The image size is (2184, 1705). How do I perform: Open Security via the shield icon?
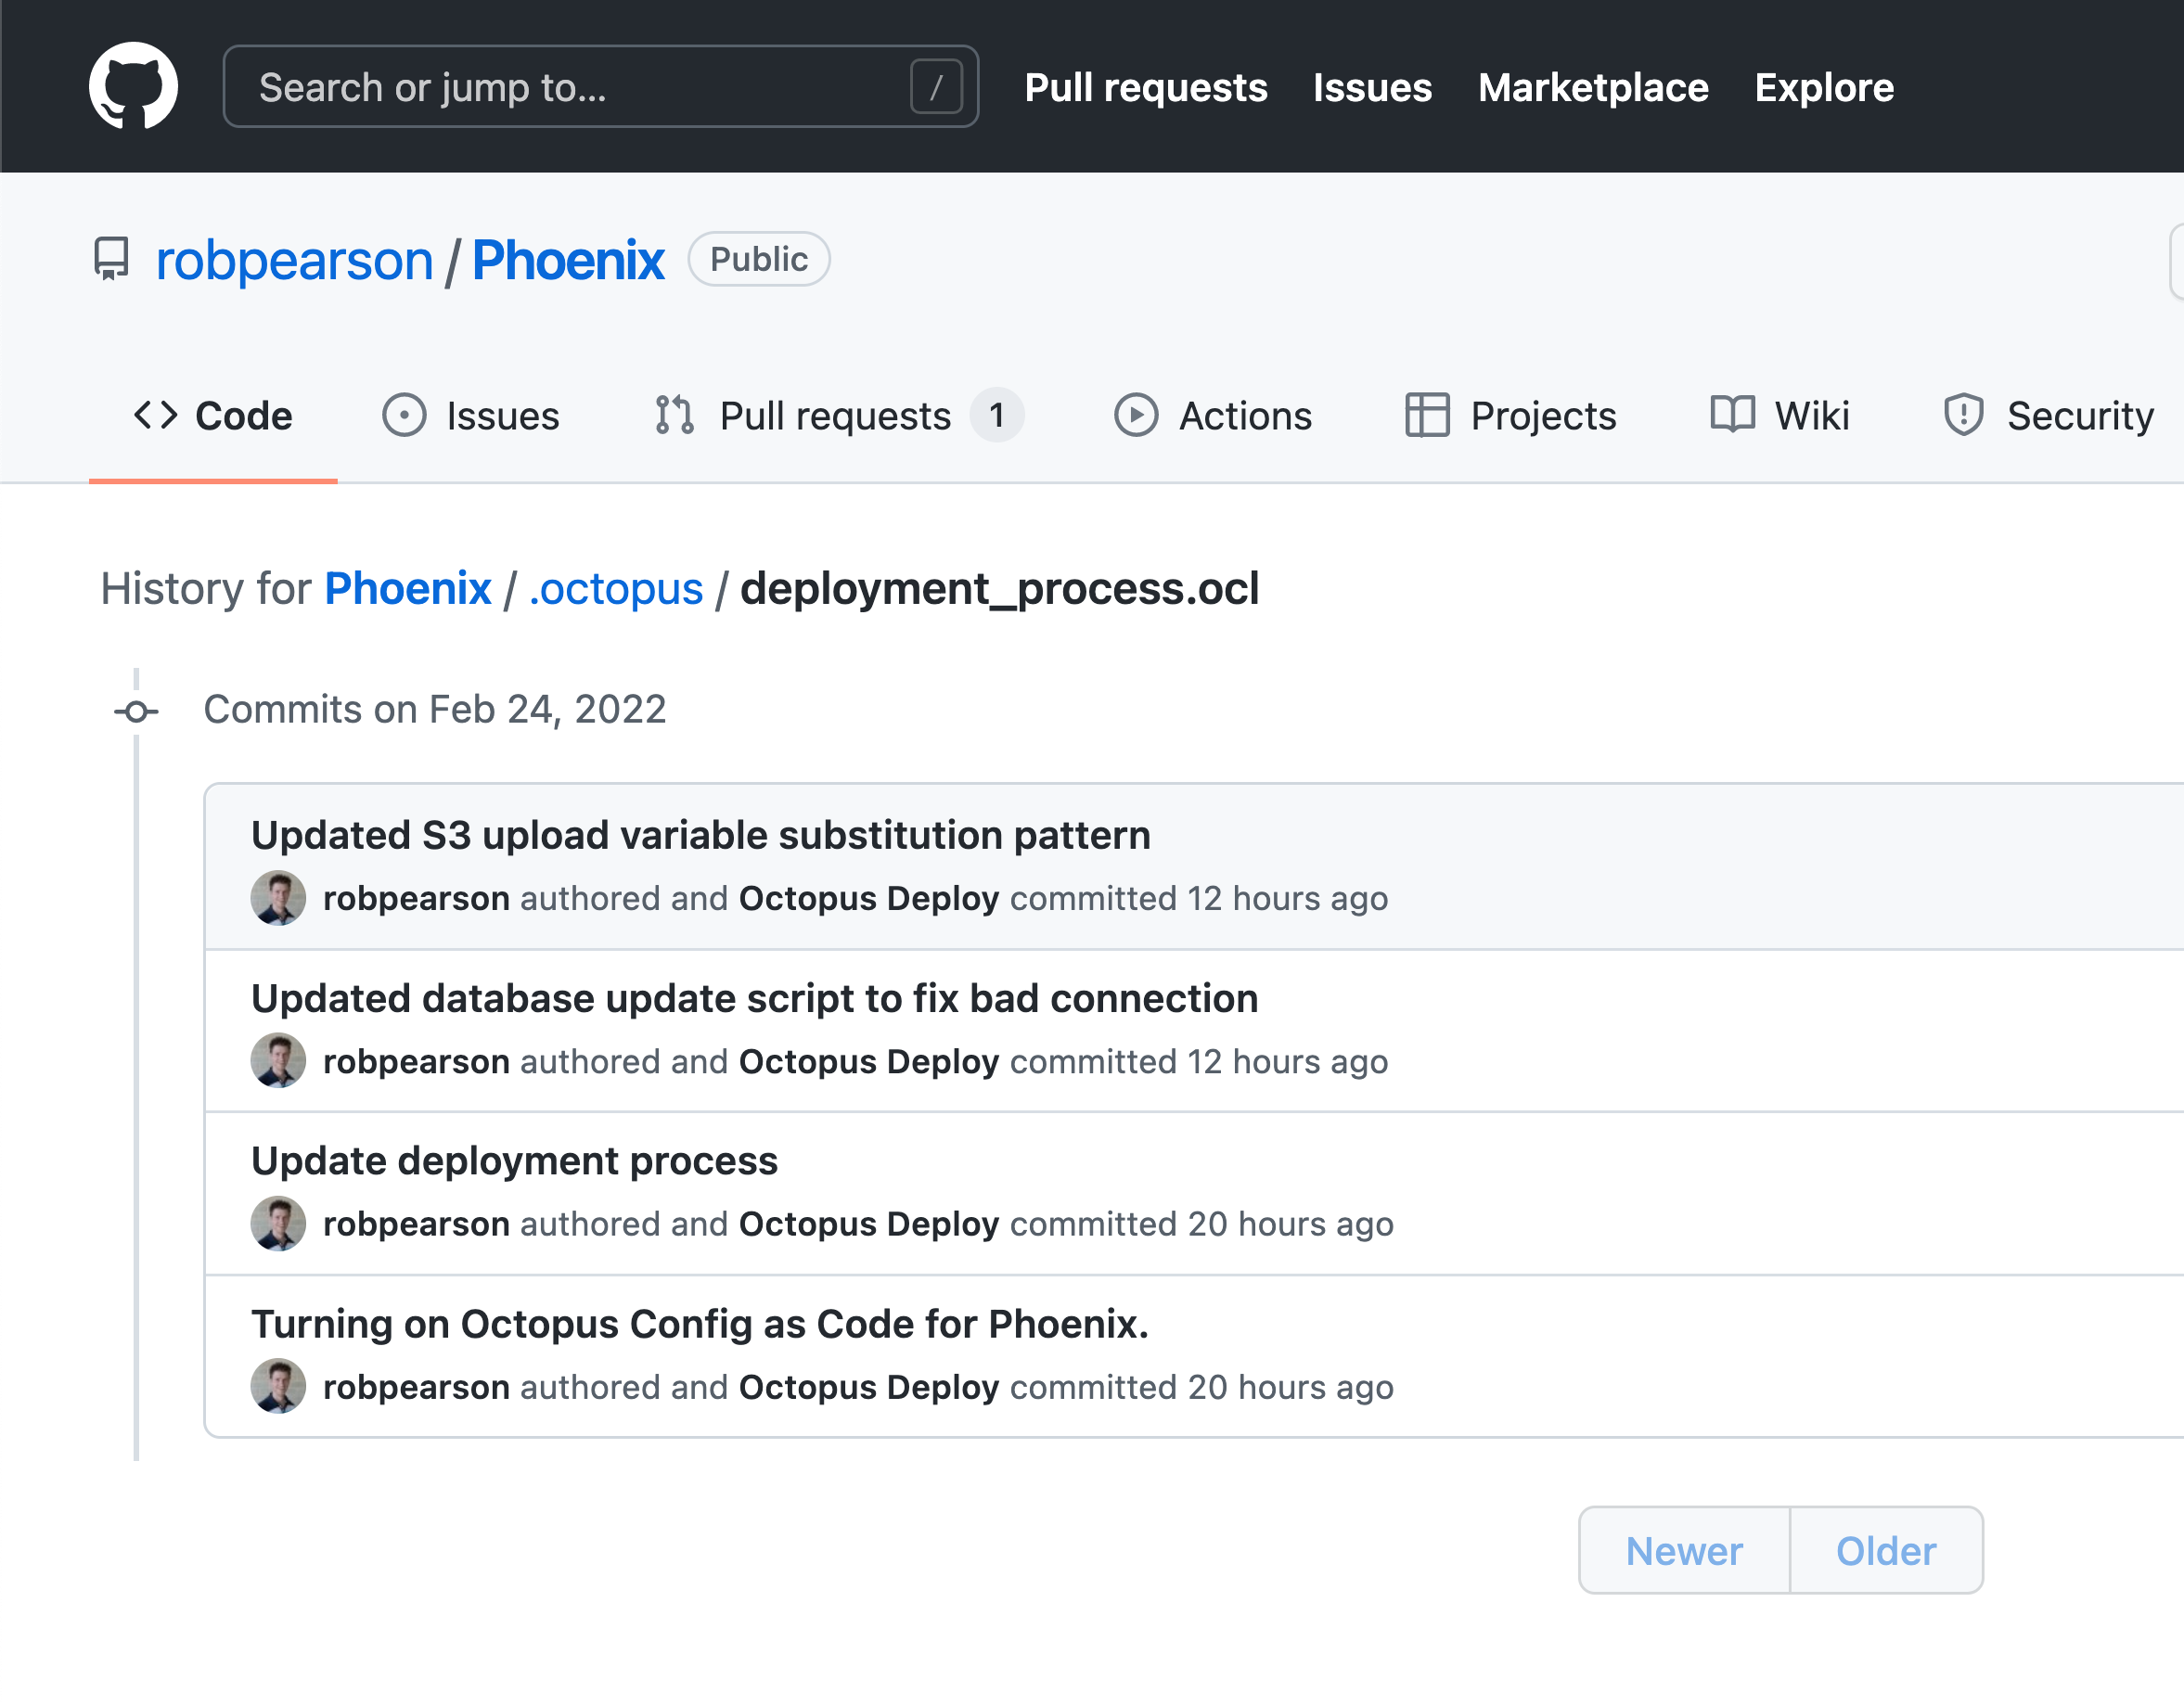[x=1963, y=415]
